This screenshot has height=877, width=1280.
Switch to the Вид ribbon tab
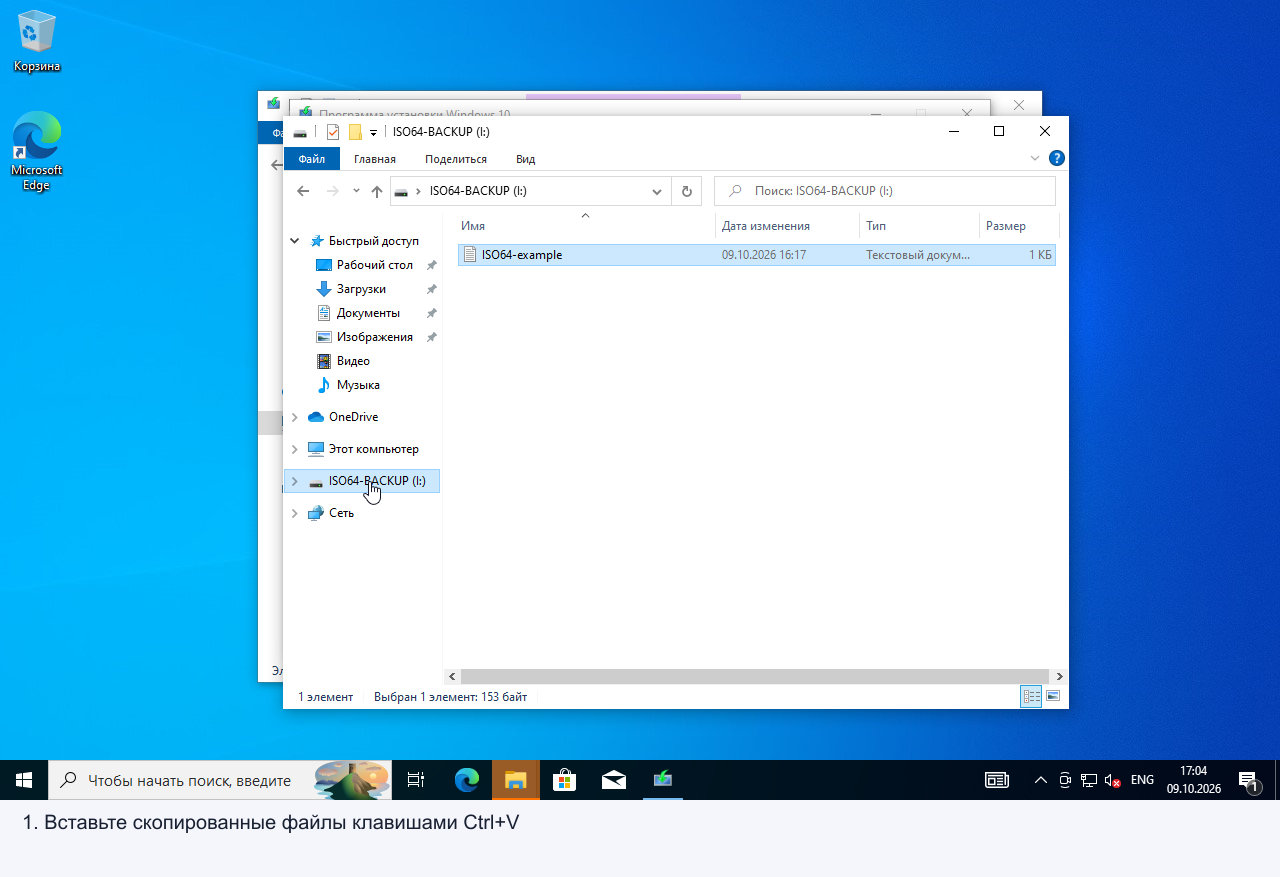point(526,159)
